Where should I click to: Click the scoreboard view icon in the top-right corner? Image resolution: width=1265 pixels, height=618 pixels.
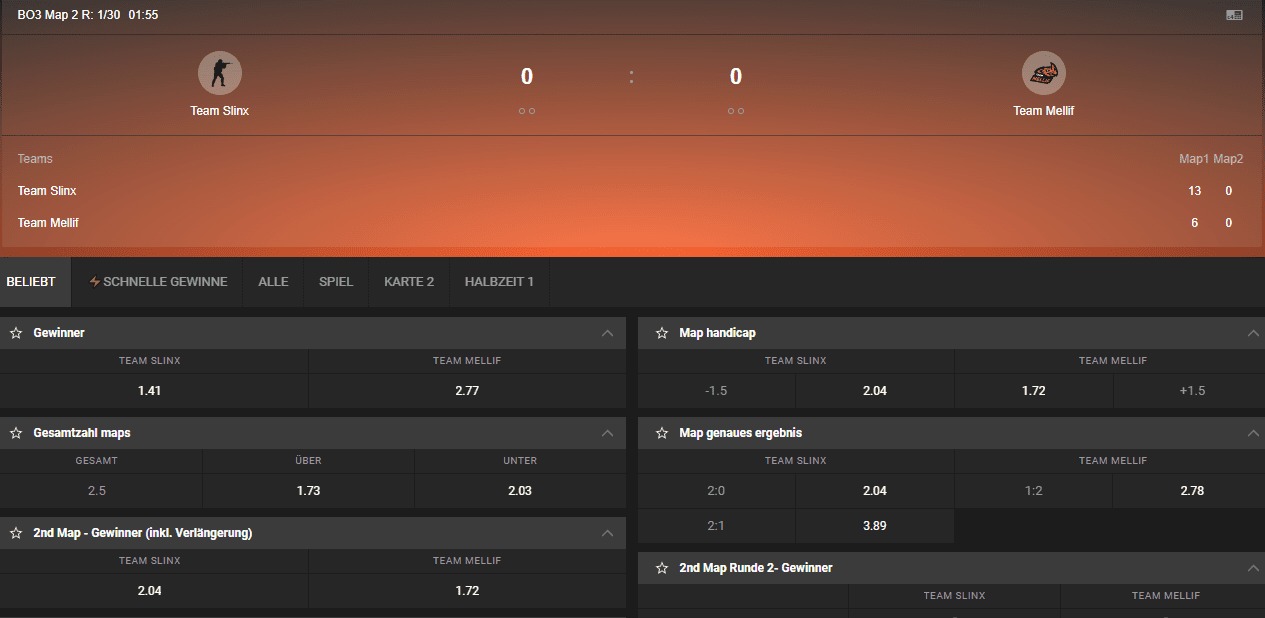[x=1234, y=15]
